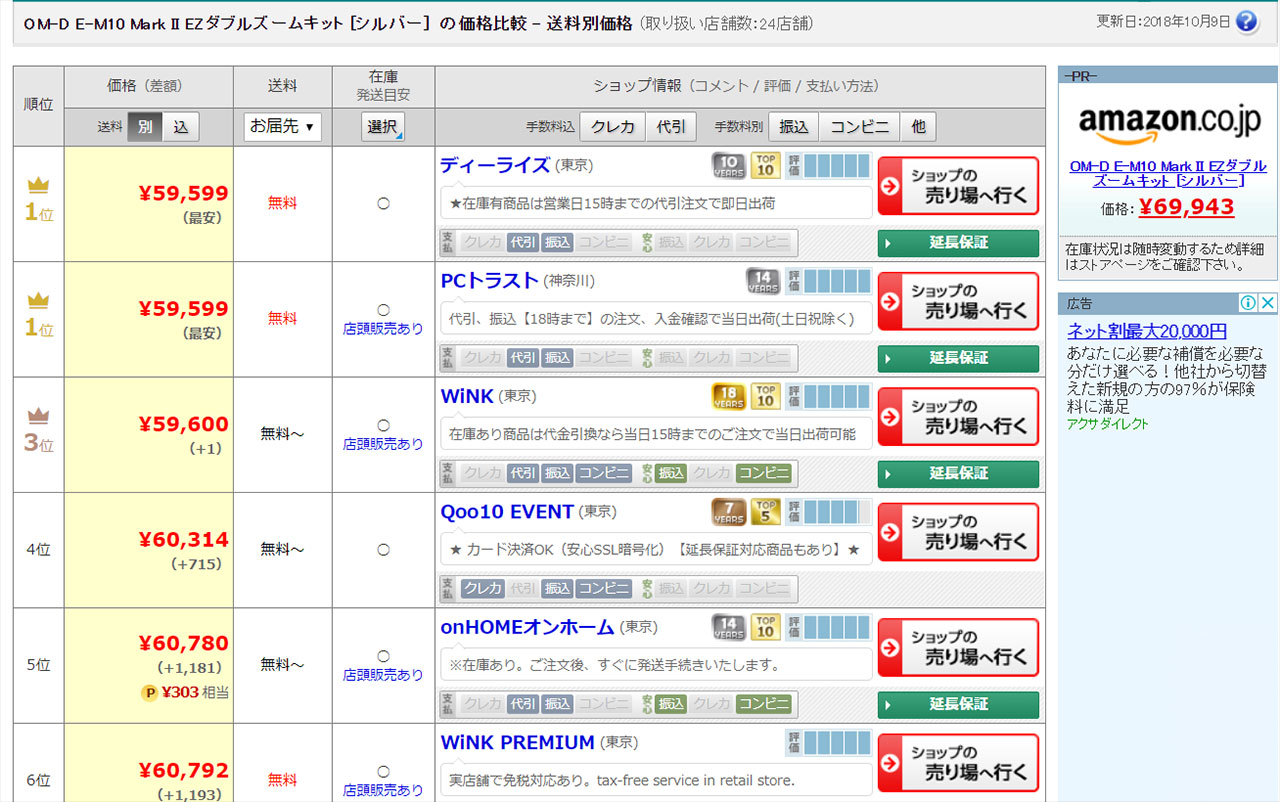Click the help question mark icon
The width and height of the screenshot is (1280, 802).
click(x=1246, y=21)
